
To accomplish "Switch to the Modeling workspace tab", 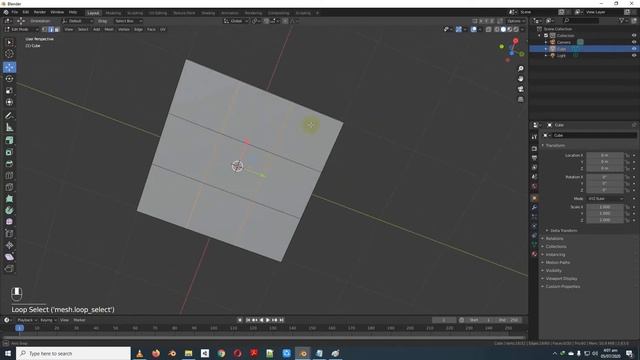I will (113, 13).
